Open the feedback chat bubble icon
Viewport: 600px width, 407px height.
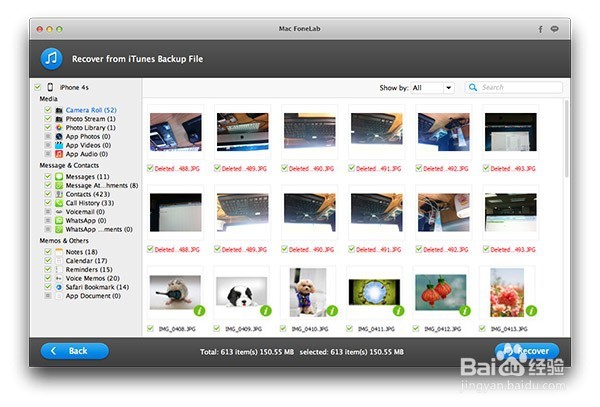[x=554, y=29]
